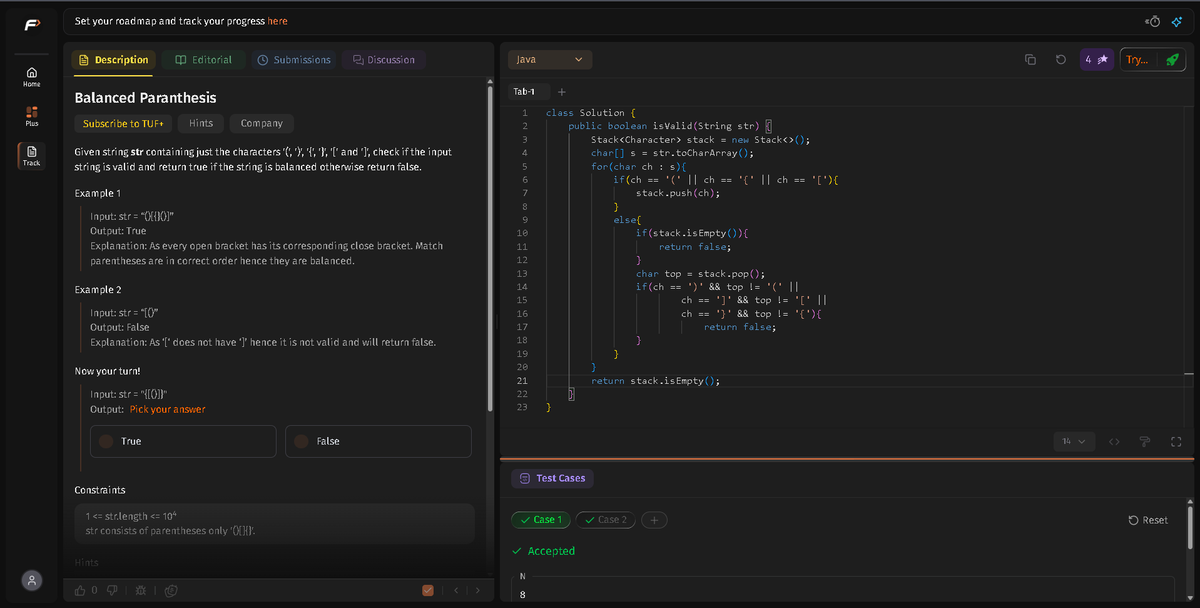Open the font size 14 dropdown
This screenshot has width=1200, height=608.
tap(1074, 441)
